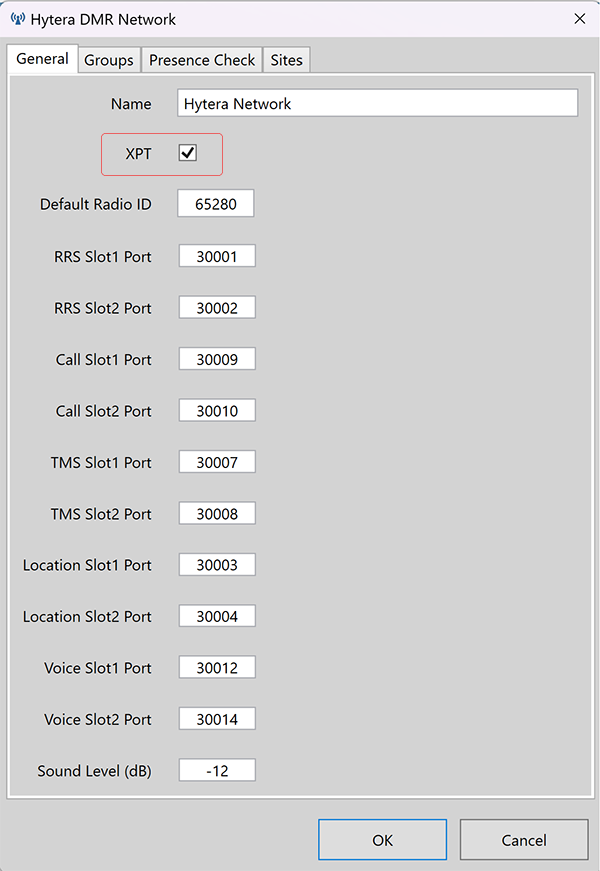
Task: Select the Sites tab
Action: [x=286, y=60]
